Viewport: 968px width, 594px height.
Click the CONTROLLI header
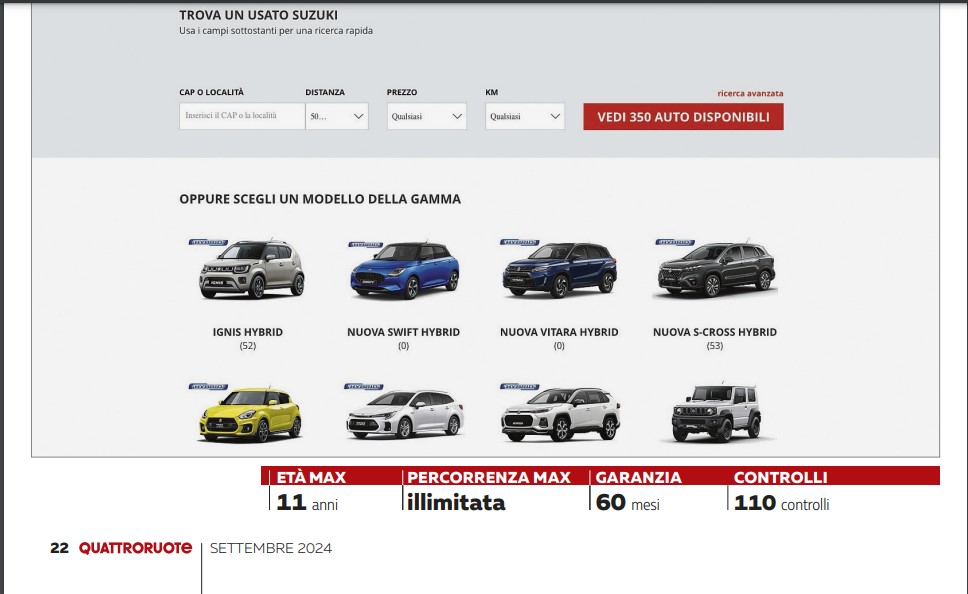pos(780,477)
